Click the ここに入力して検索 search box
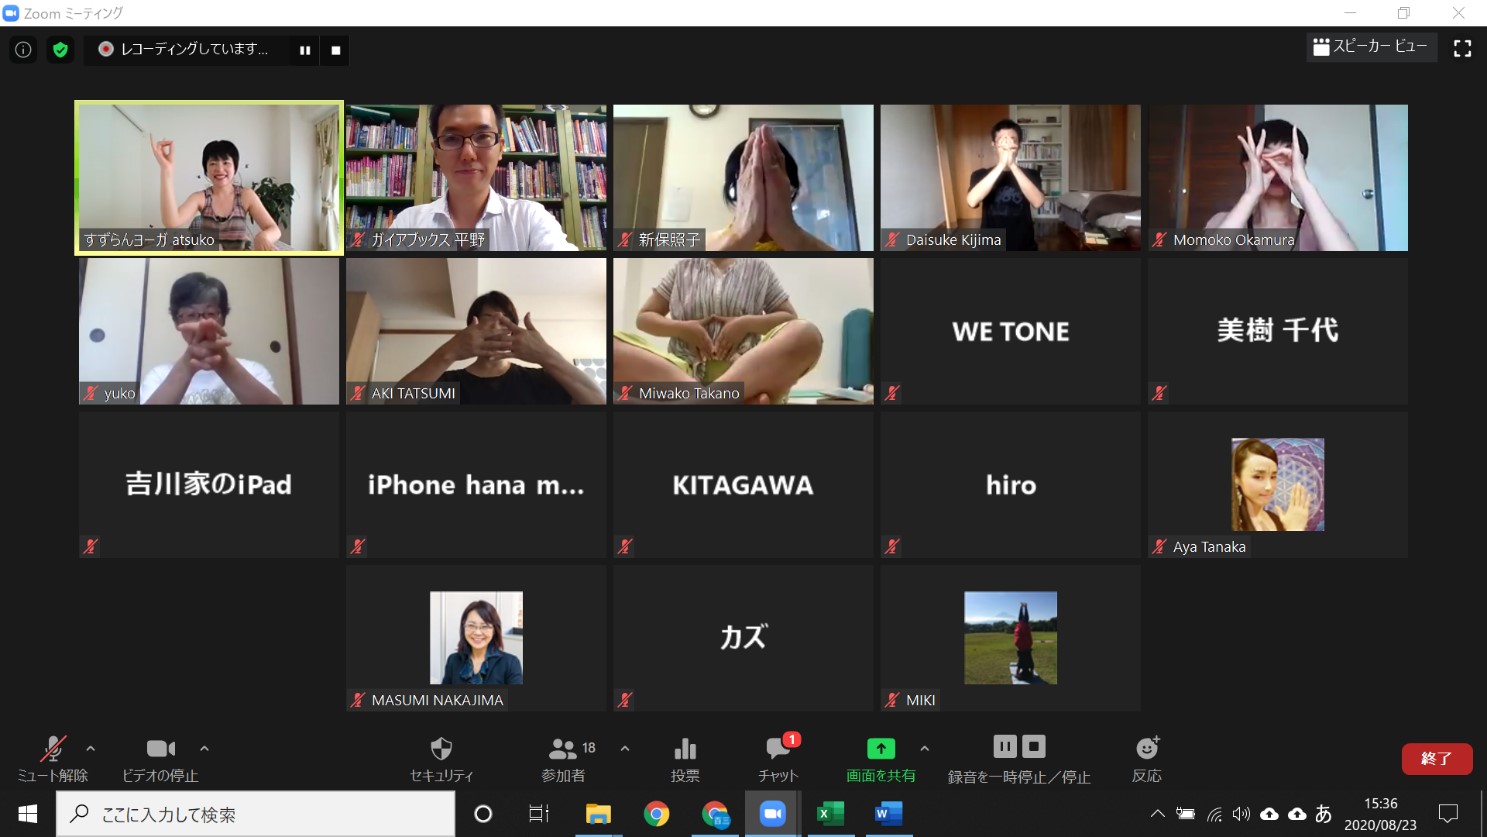Screen dimensions: 1487x837 [256, 814]
